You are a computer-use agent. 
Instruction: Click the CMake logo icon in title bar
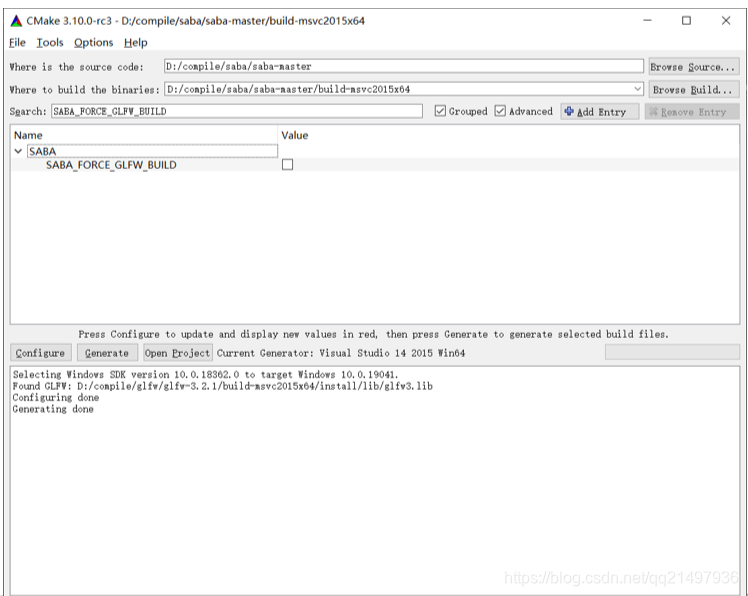tap(16, 21)
